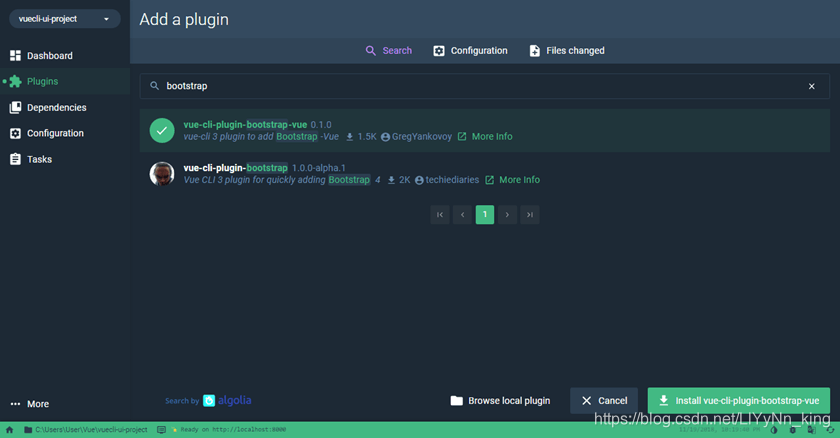
Task: Click the Files changed document icon
Action: pos(535,51)
